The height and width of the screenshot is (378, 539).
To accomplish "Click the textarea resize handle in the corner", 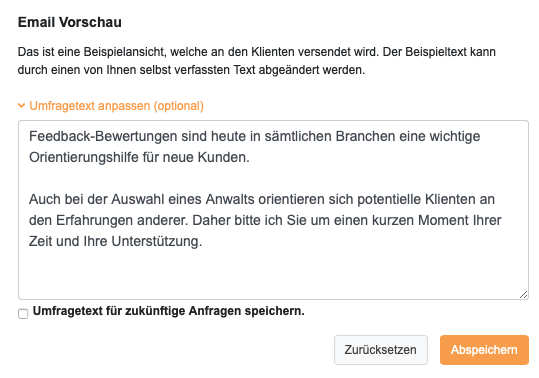I will click(x=524, y=294).
